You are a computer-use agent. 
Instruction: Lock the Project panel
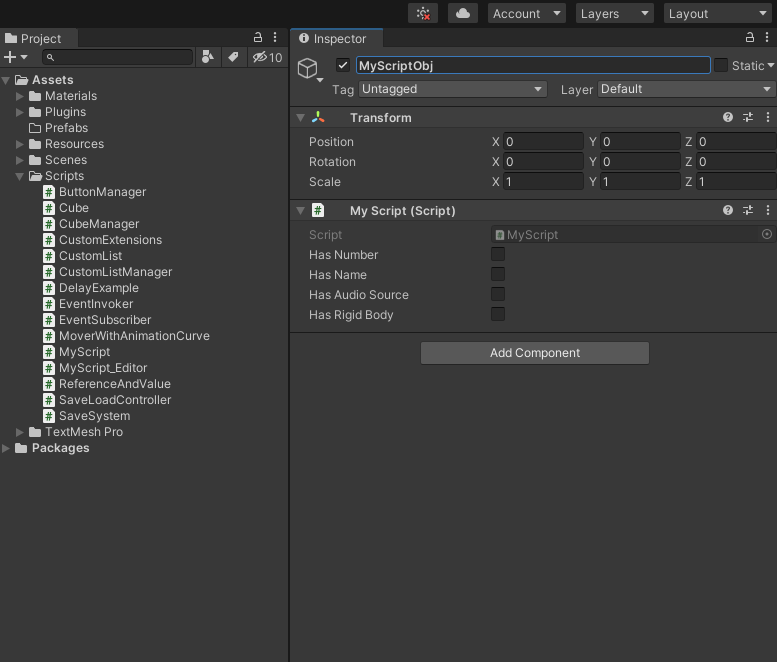click(x=258, y=37)
